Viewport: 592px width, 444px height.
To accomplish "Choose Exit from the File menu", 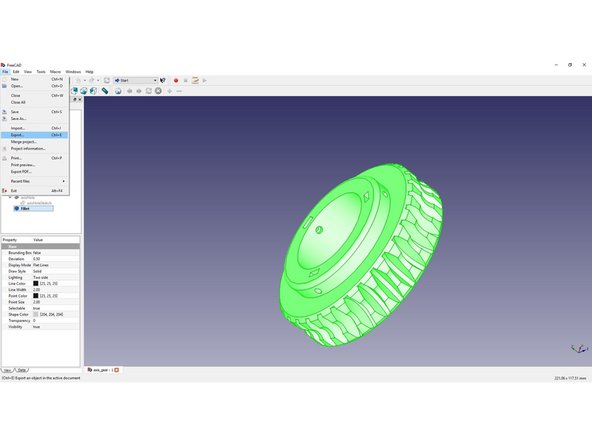I will (35, 191).
